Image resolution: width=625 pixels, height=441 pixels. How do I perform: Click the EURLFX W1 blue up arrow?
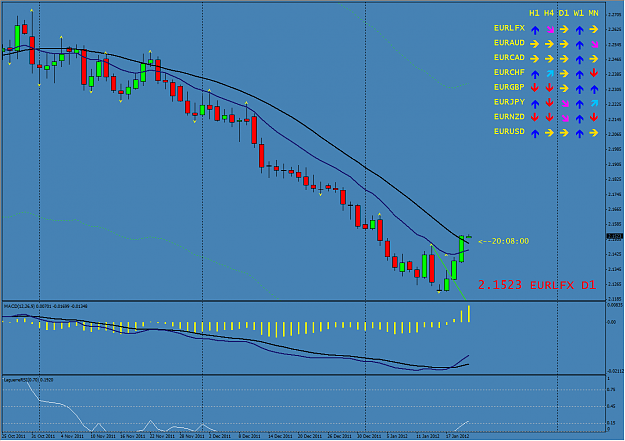point(579,30)
